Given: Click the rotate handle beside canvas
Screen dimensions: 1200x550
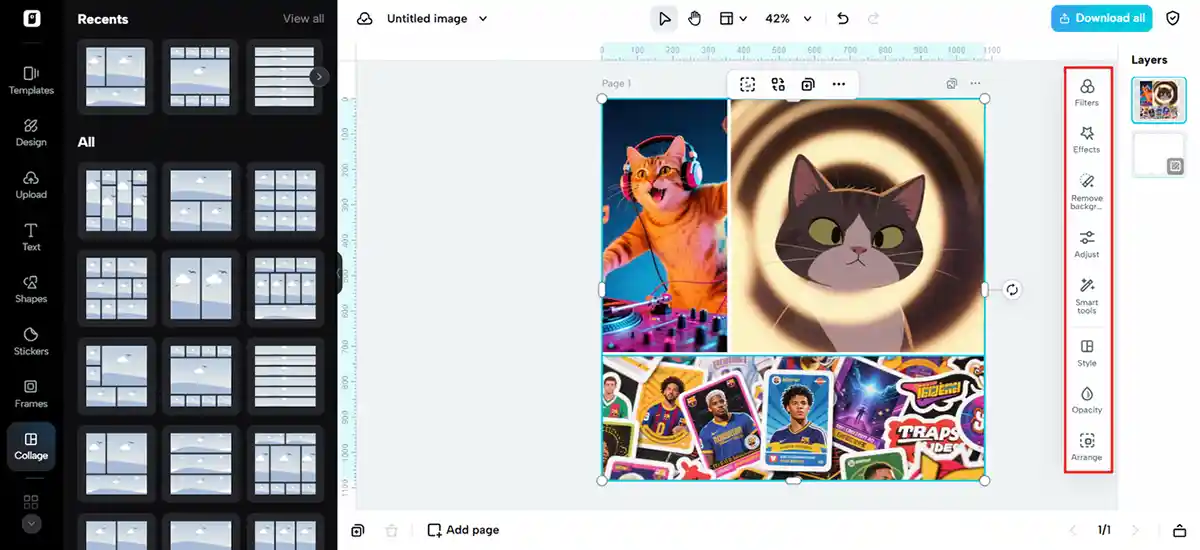Looking at the screenshot, I should (1012, 290).
